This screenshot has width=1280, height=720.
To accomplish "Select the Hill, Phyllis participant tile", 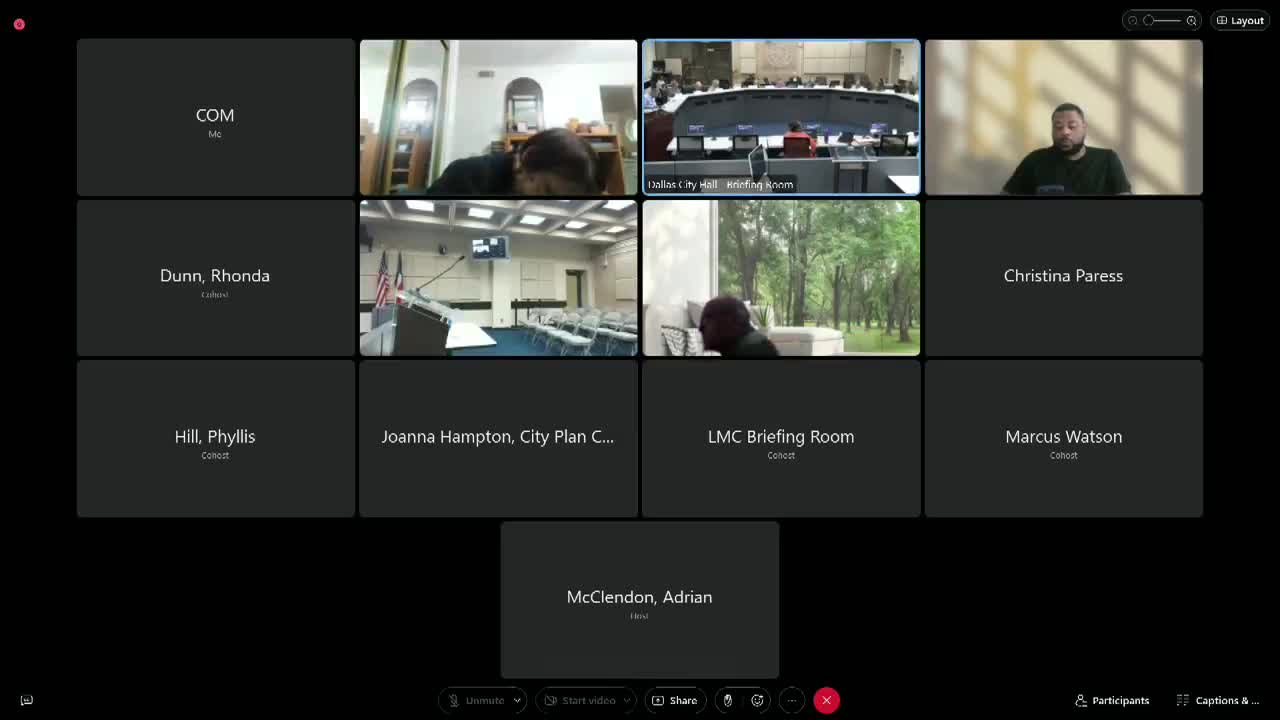I will tap(215, 438).
